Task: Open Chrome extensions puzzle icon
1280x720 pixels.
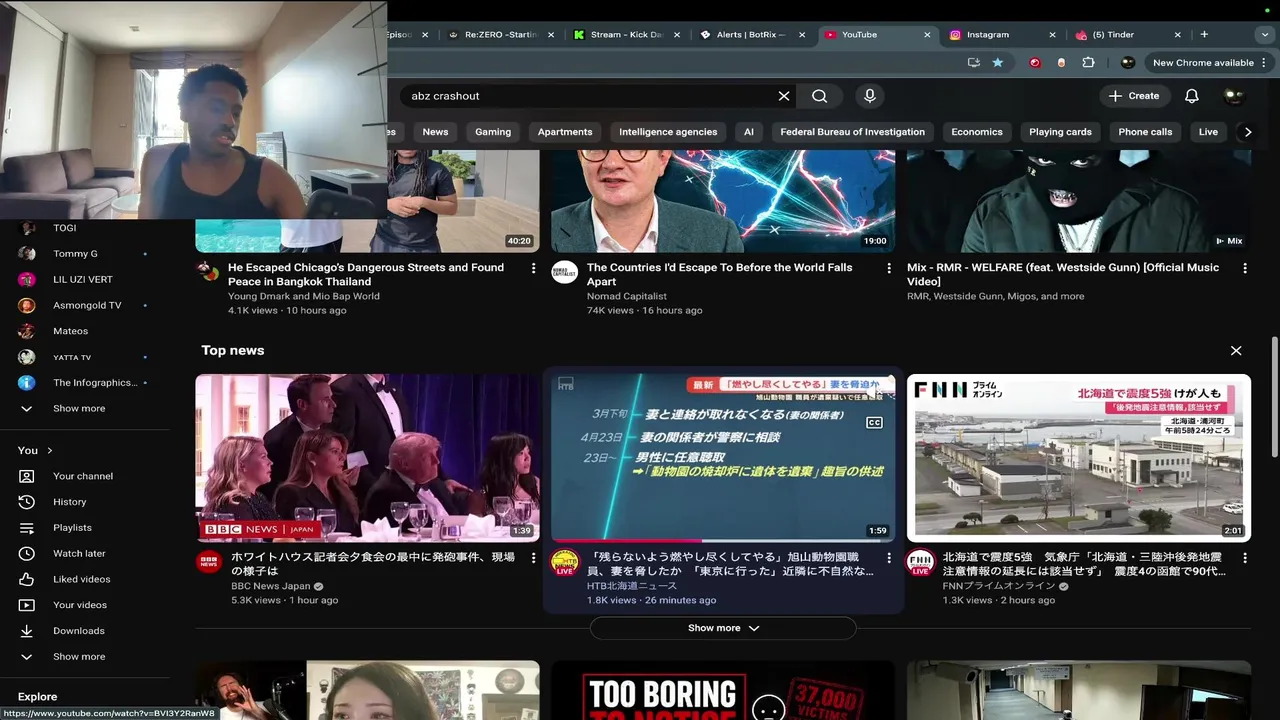Action: point(1088,62)
